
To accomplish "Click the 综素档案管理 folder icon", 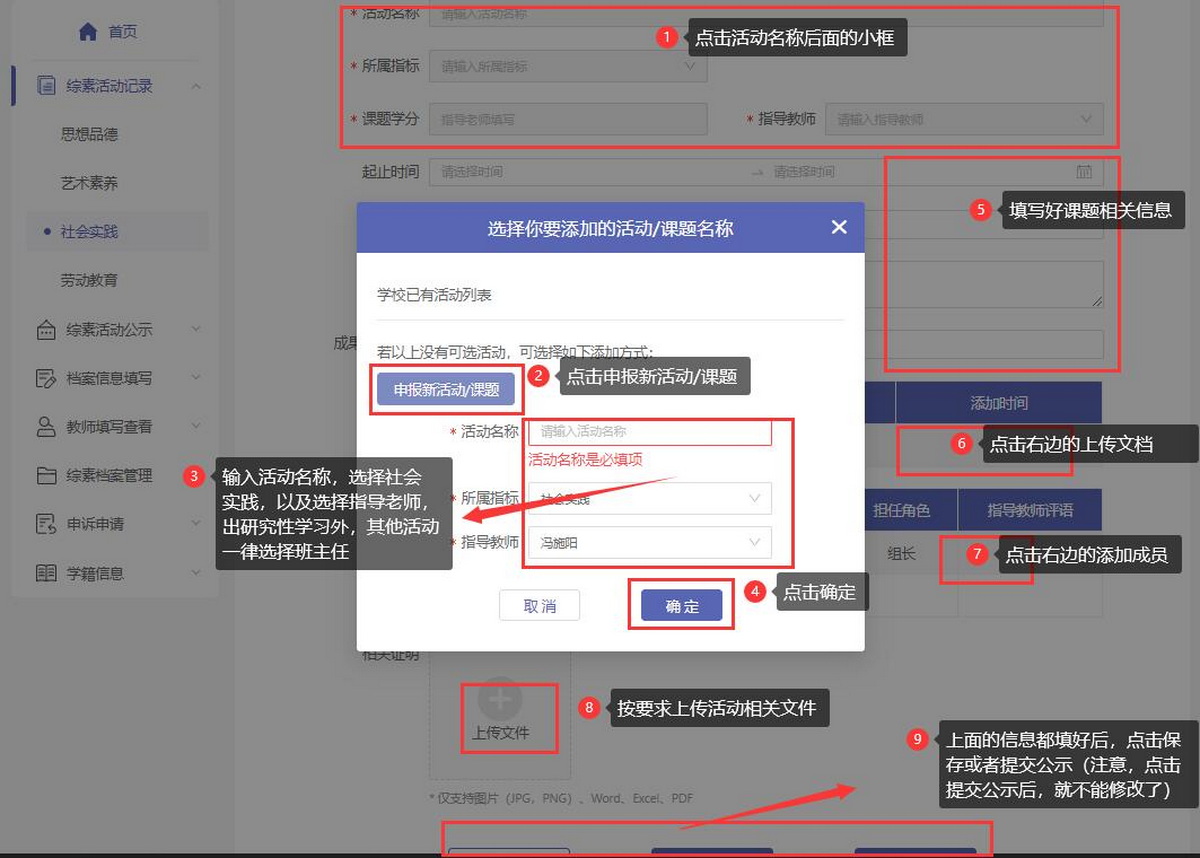I will pos(46,476).
